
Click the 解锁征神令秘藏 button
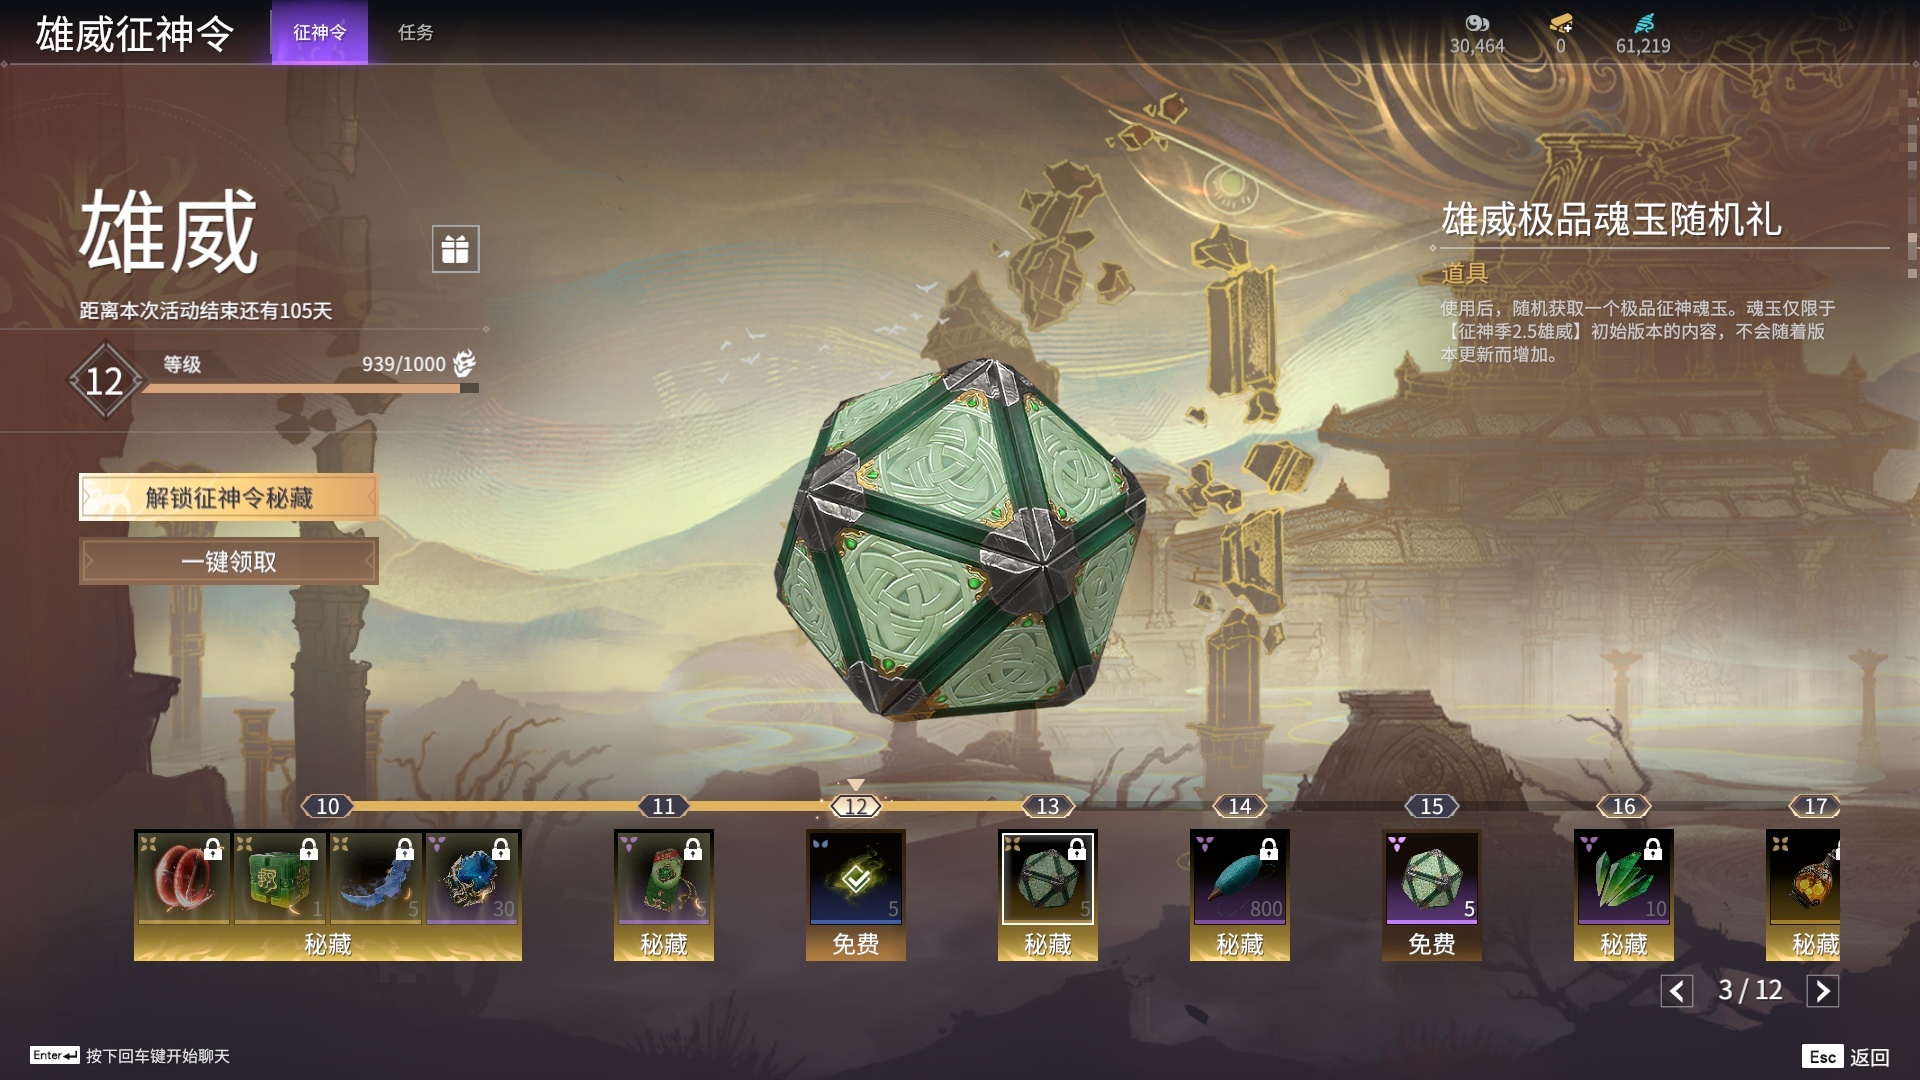(x=229, y=497)
